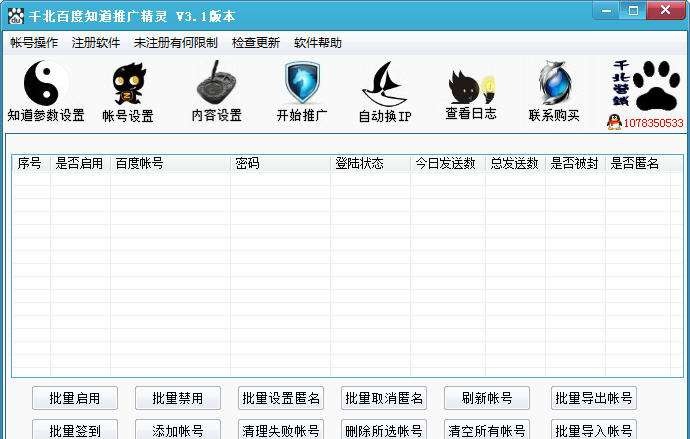Click the 批量启用 button
This screenshot has height=439, width=690.
point(75,398)
